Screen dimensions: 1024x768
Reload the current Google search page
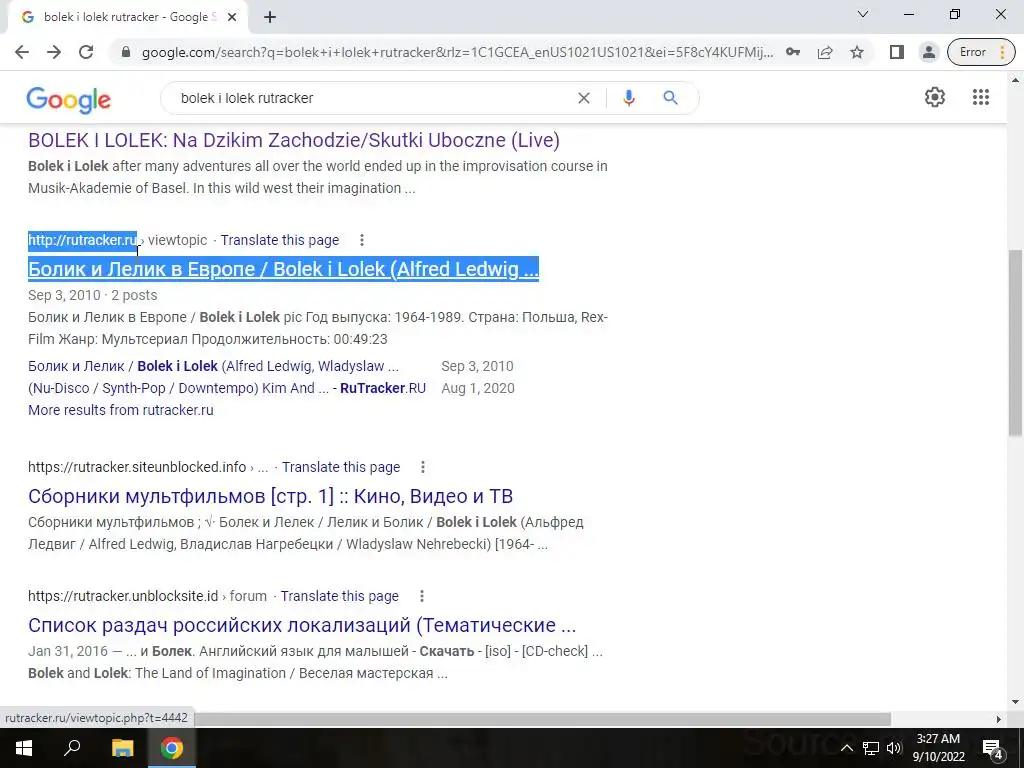86,52
